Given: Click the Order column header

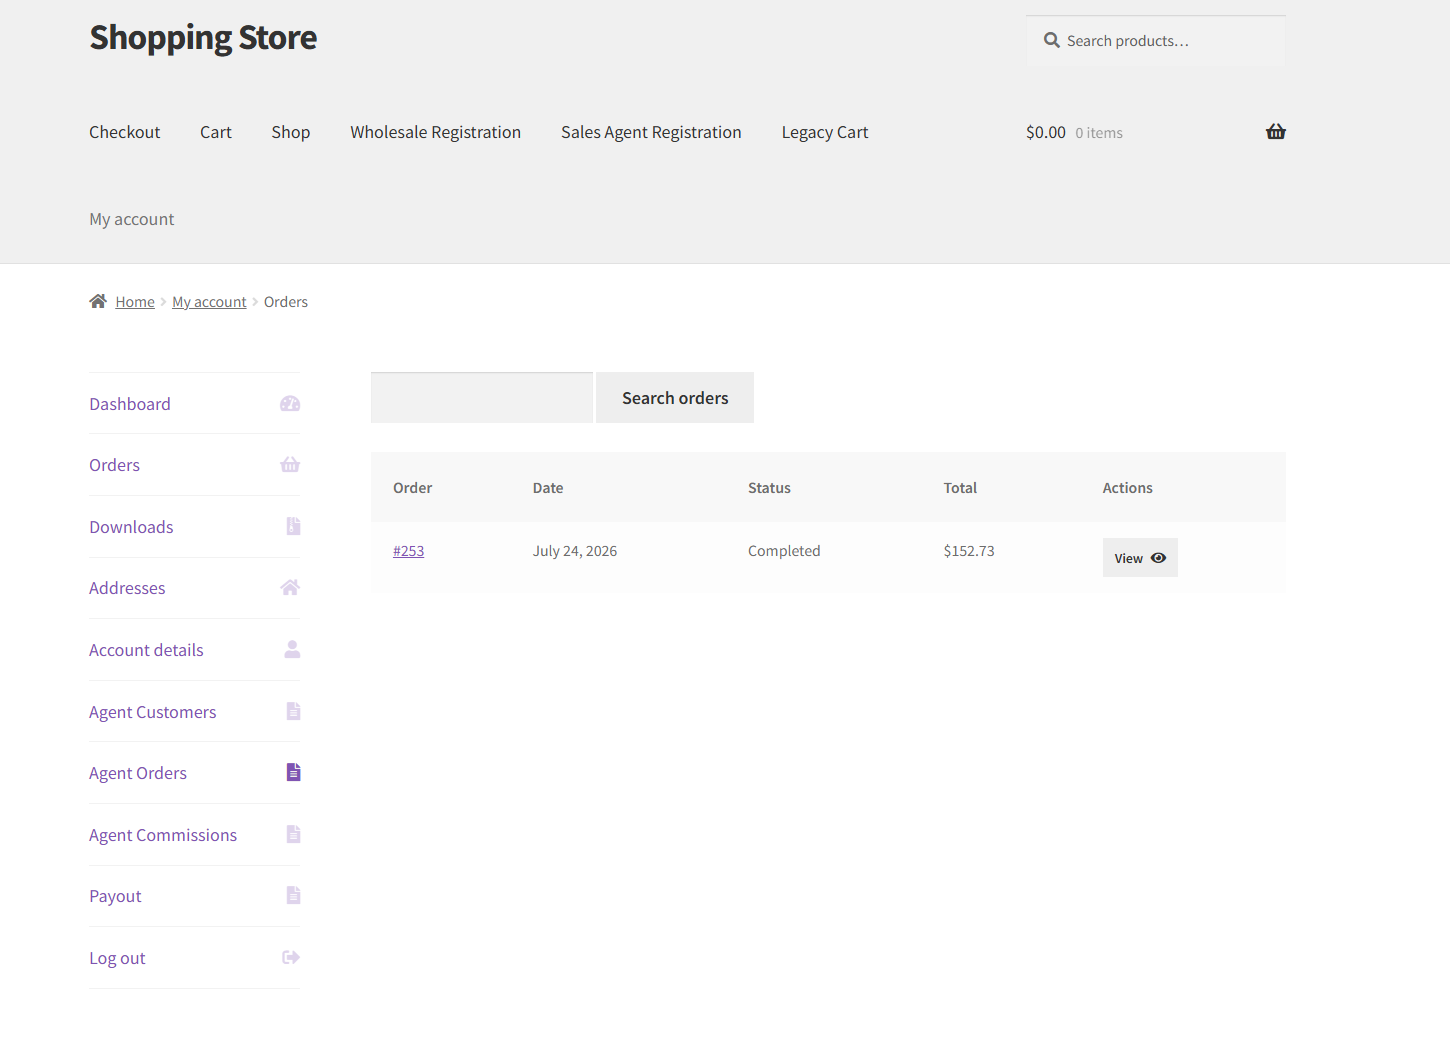Looking at the screenshot, I should (x=413, y=488).
